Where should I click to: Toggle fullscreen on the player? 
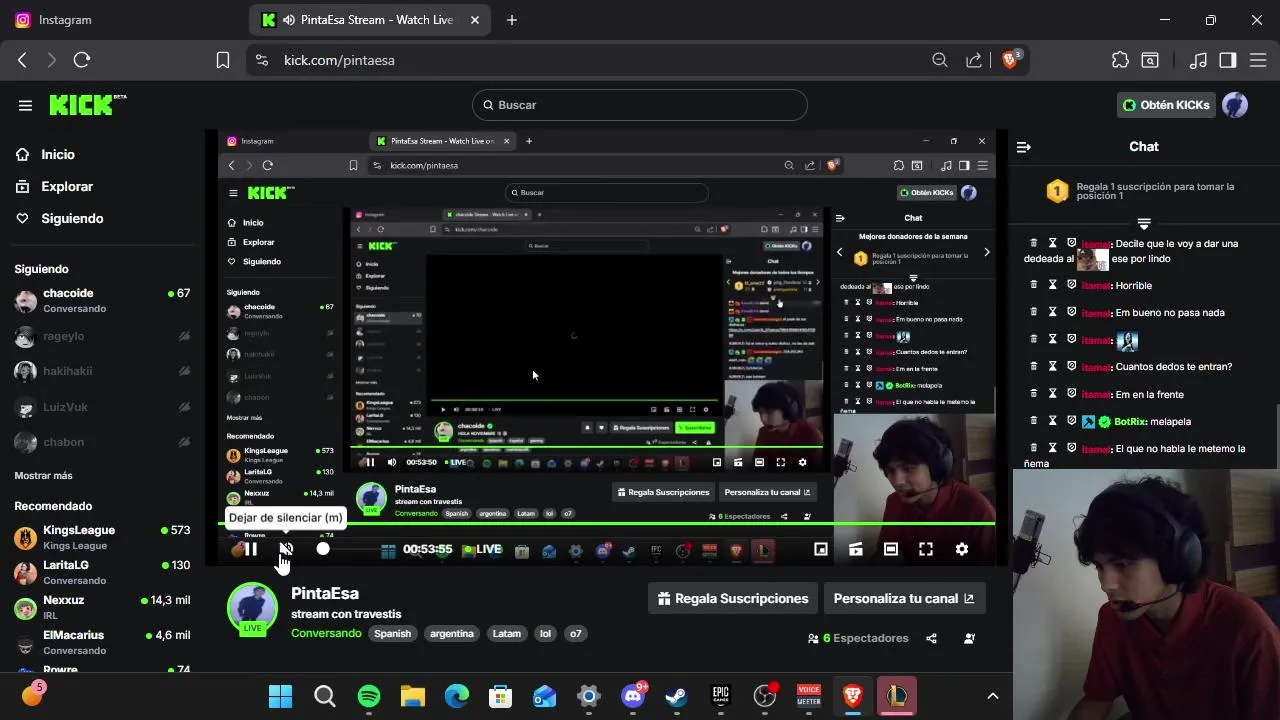tap(926, 549)
